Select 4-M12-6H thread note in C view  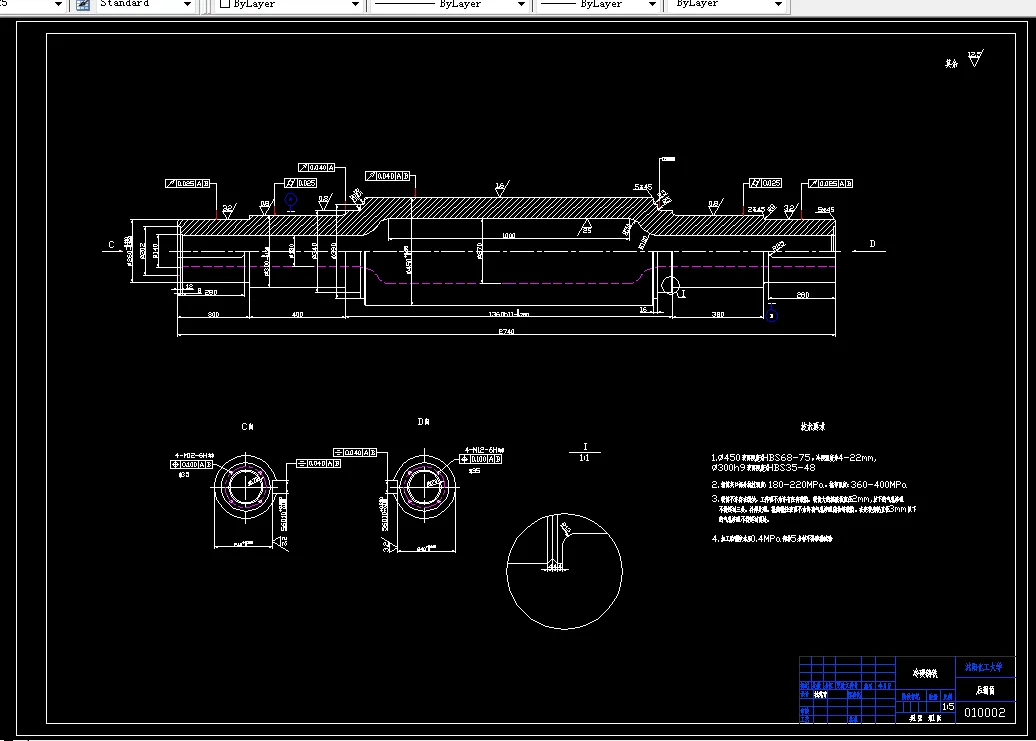194,456
